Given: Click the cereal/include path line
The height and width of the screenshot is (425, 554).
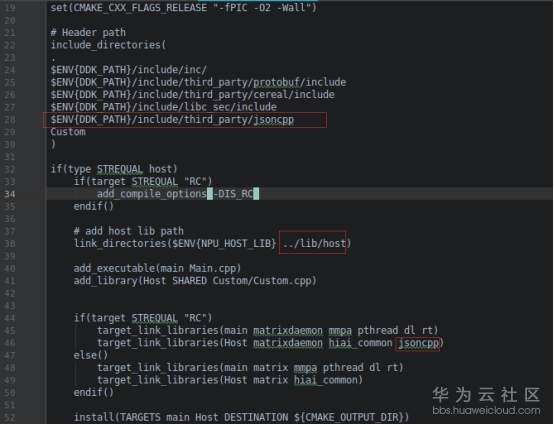Looking at the screenshot, I should pyautogui.click(x=193, y=95).
